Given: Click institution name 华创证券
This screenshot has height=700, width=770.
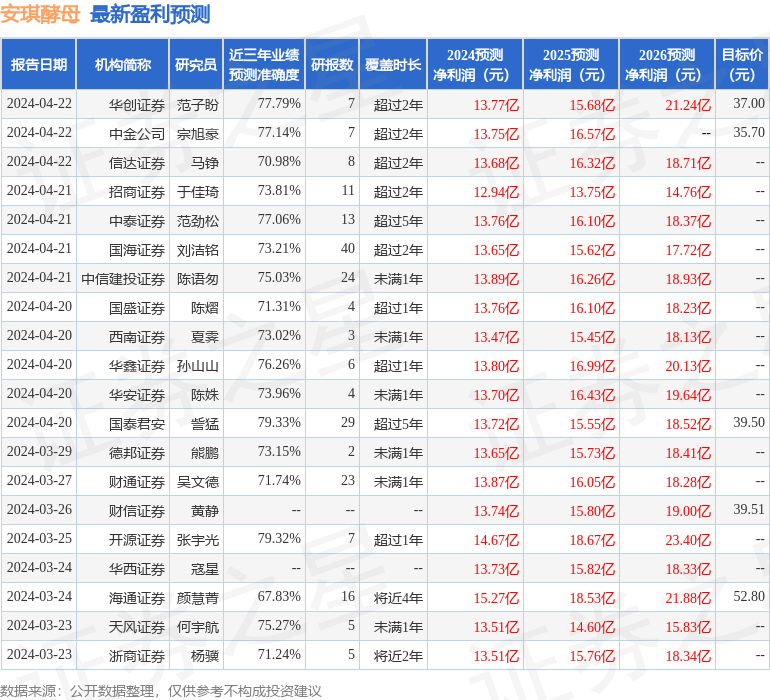Looking at the screenshot, I should pyautogui.click(x=137, y=105).
